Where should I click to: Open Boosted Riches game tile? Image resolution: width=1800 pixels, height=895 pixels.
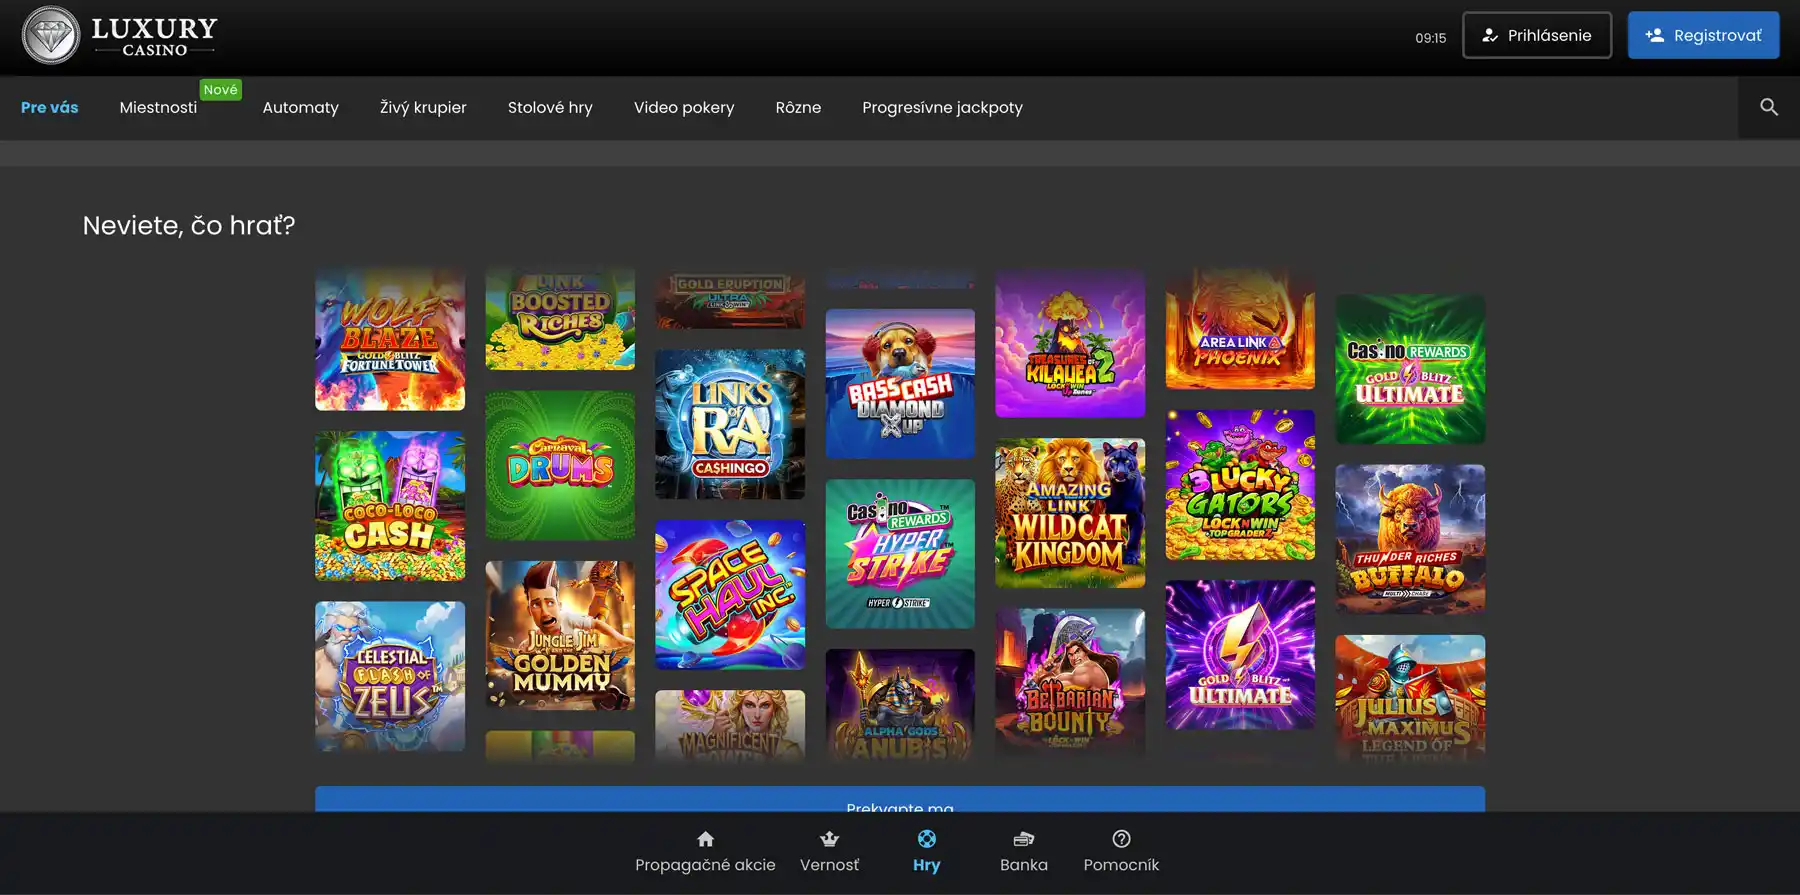pyautogui.click(x=560, y=319)
